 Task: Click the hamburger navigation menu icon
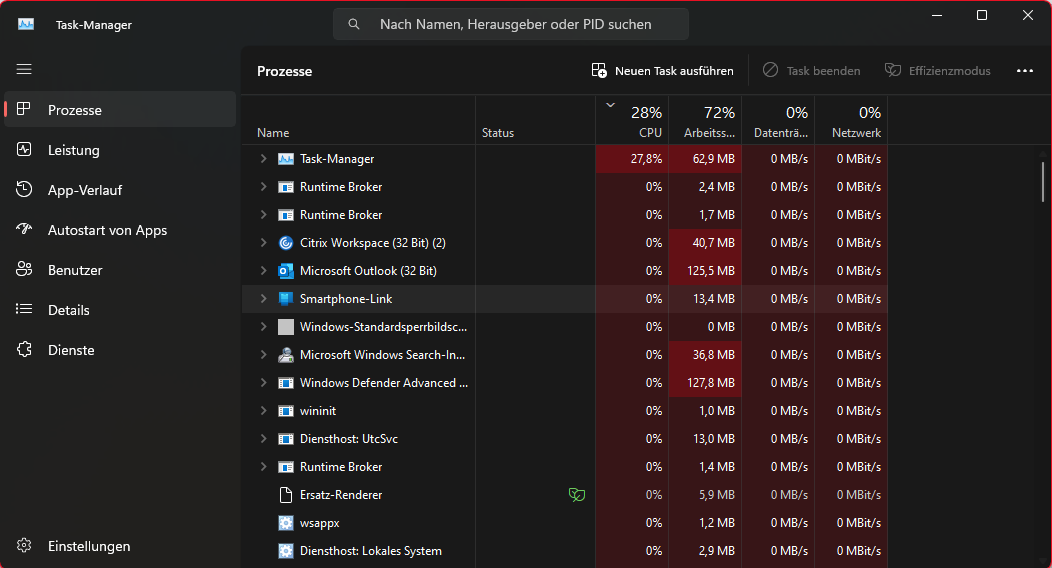(24, 69)
